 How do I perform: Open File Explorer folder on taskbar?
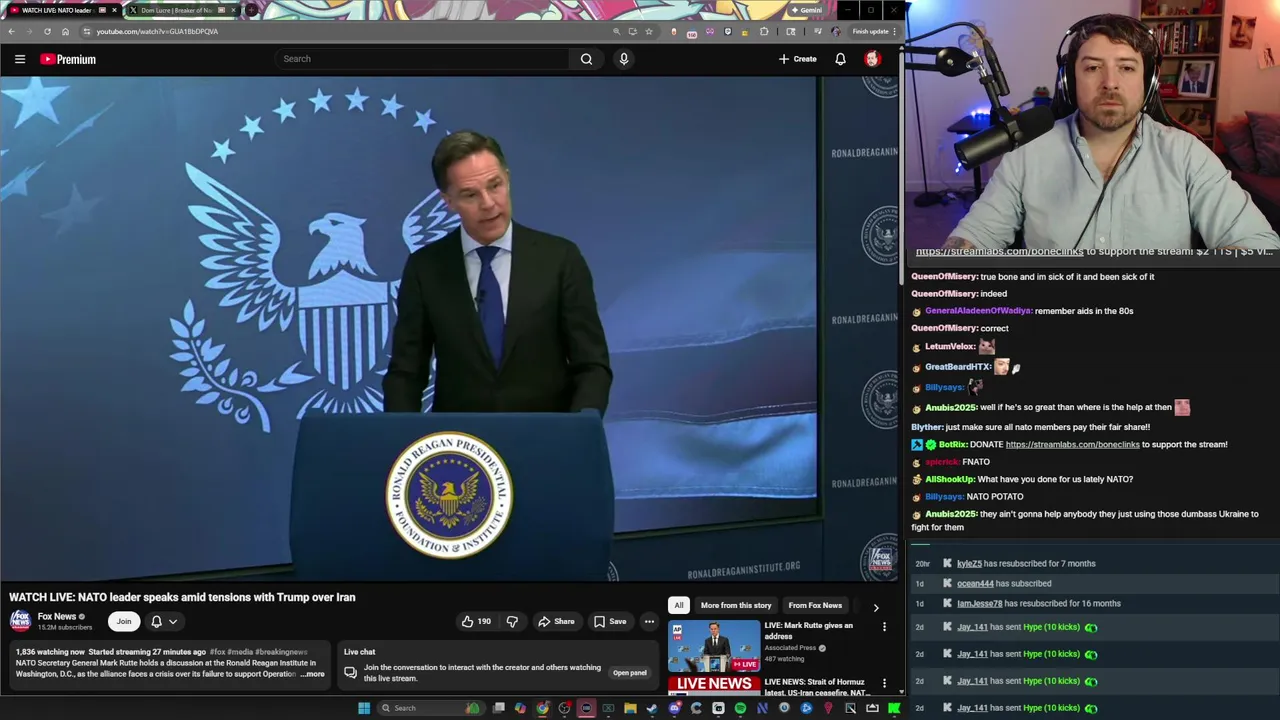[630, 708]
